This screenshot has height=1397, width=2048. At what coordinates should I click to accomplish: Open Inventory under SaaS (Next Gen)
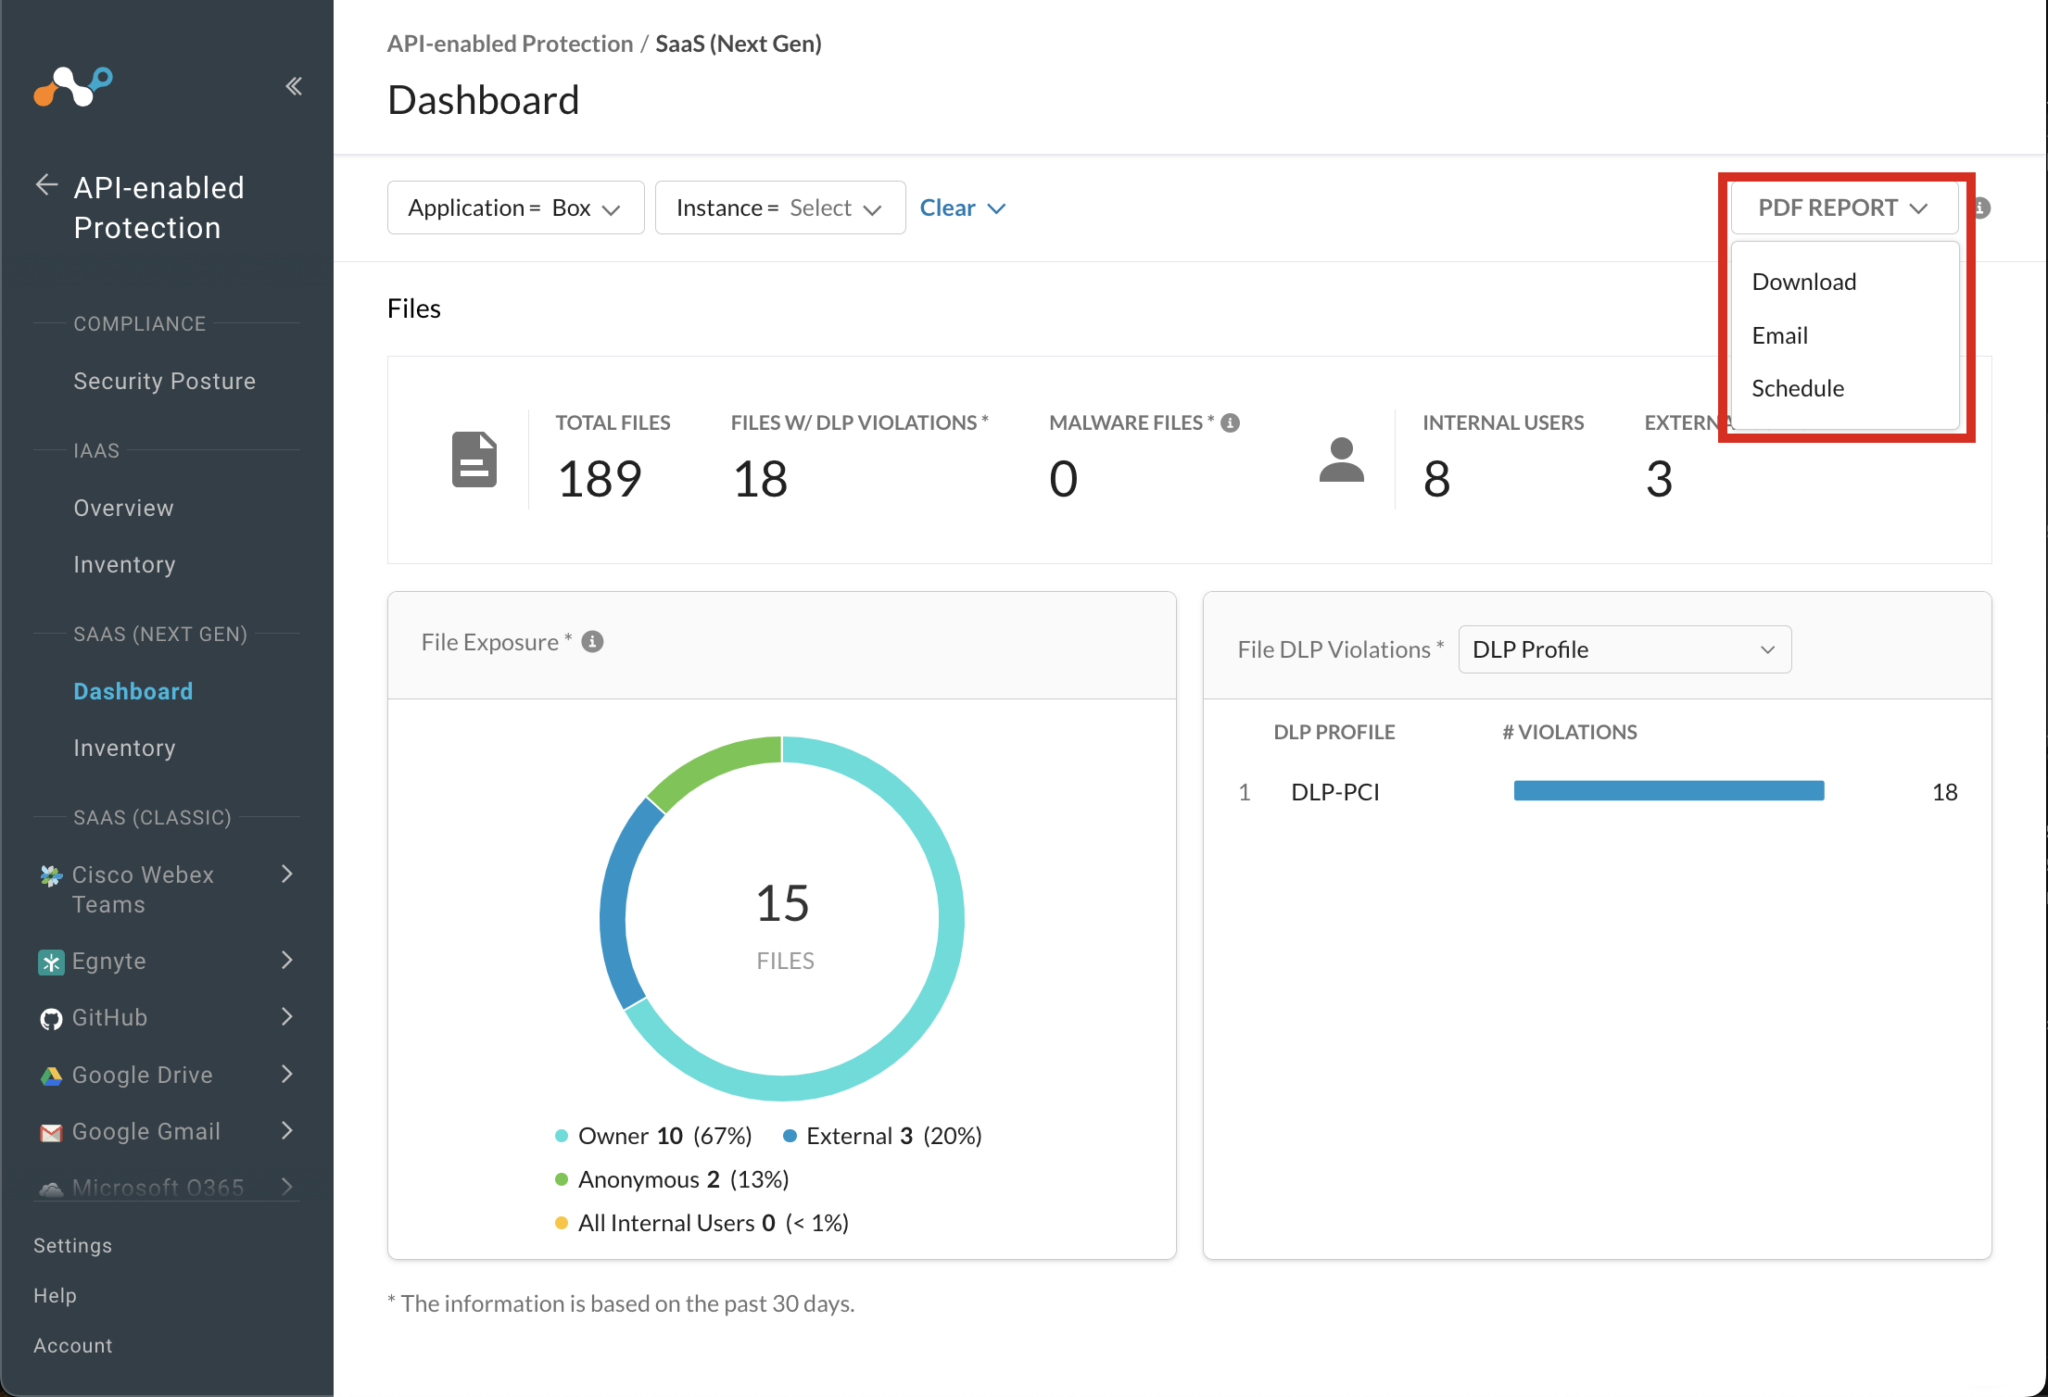[x=124, y=747]
